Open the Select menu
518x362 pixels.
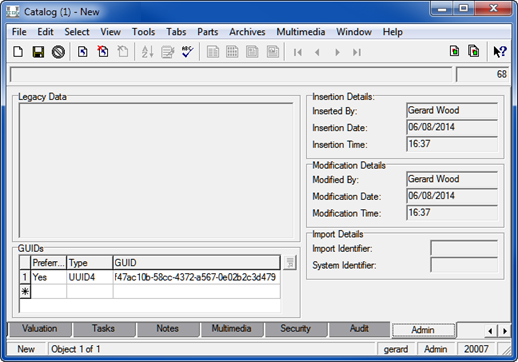click(x=77, y=32)
